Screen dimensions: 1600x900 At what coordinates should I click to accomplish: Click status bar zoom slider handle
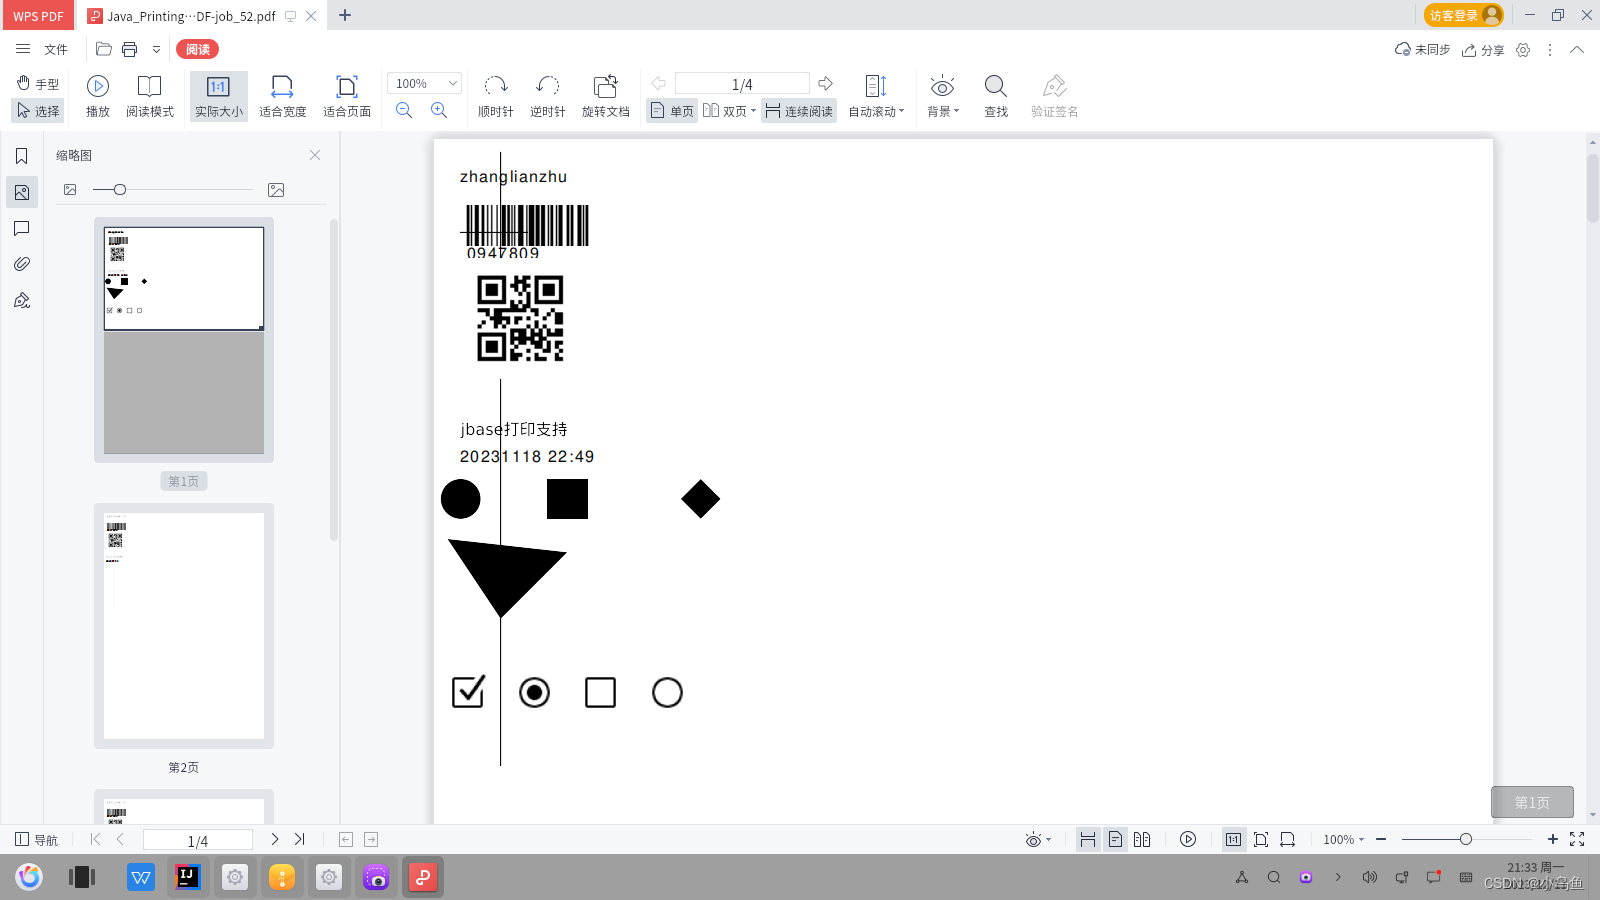[1466, 839]
